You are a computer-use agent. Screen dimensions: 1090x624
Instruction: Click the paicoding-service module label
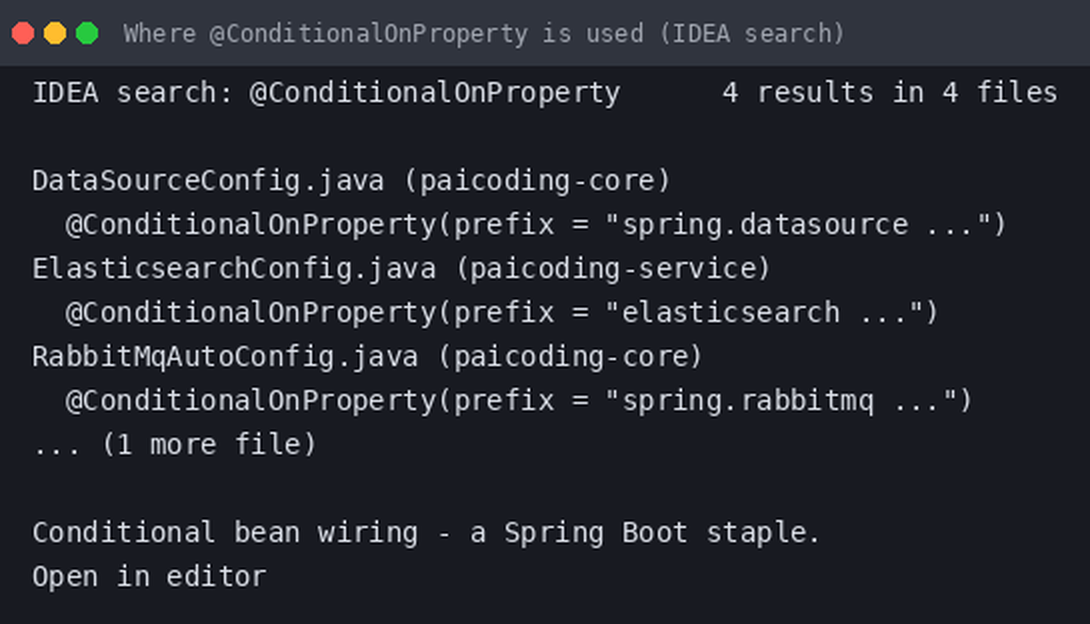[x=614, y=269]
